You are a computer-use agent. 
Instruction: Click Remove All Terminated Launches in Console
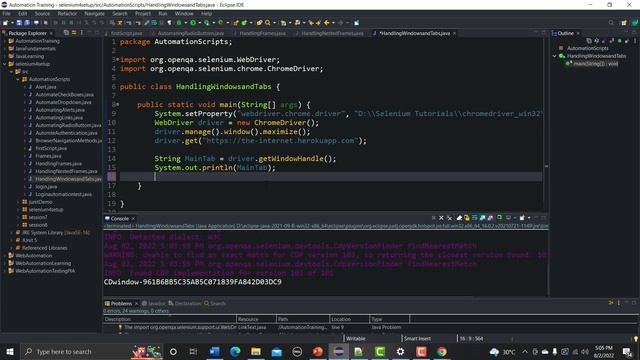pyautogui.click(x=449, y=218)
